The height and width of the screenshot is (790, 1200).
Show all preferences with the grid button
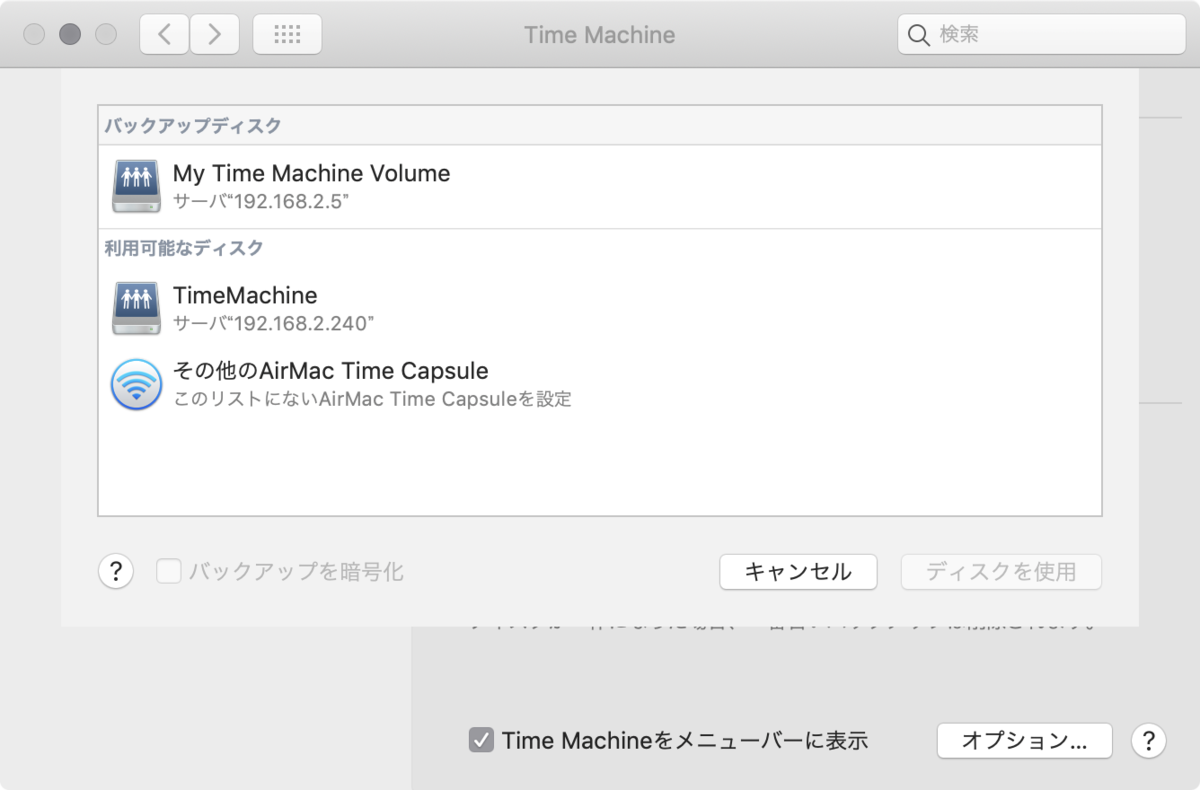tap(287, 35)
